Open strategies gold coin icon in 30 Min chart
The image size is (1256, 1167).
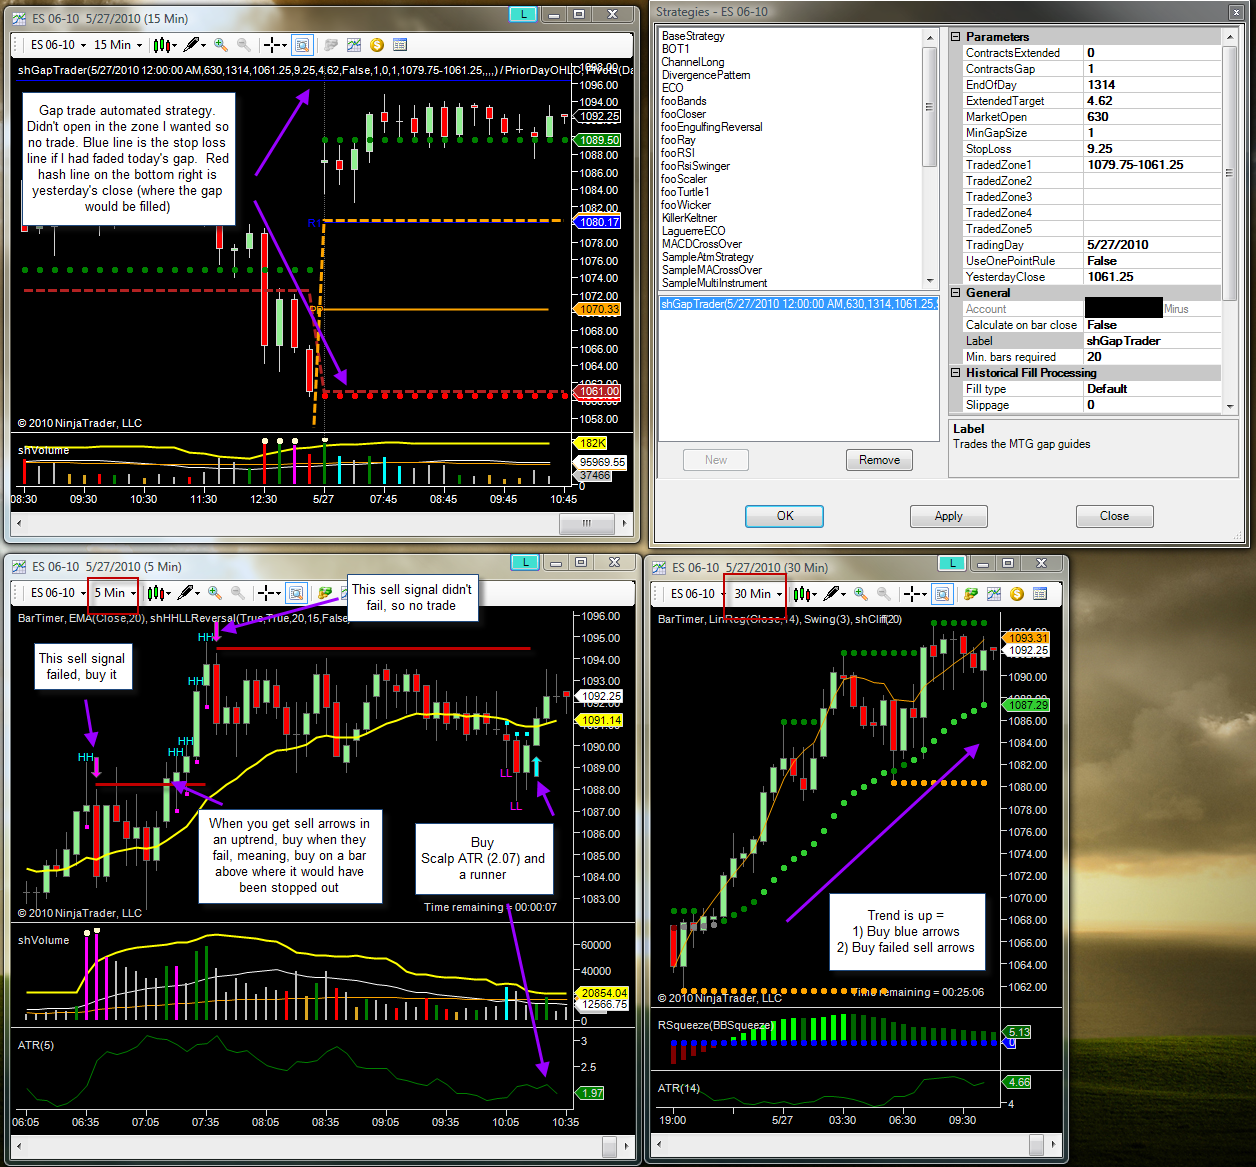1017,594
